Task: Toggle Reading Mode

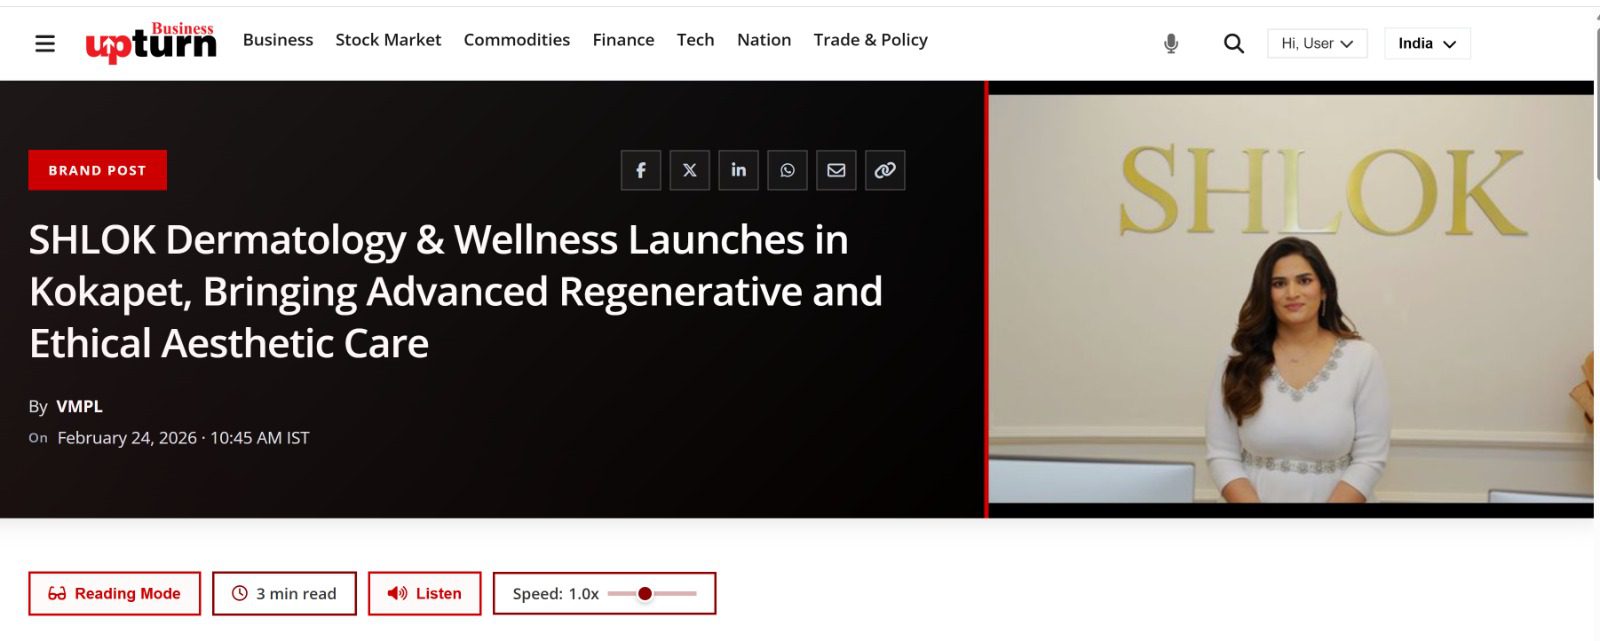Action: point(114,593)
